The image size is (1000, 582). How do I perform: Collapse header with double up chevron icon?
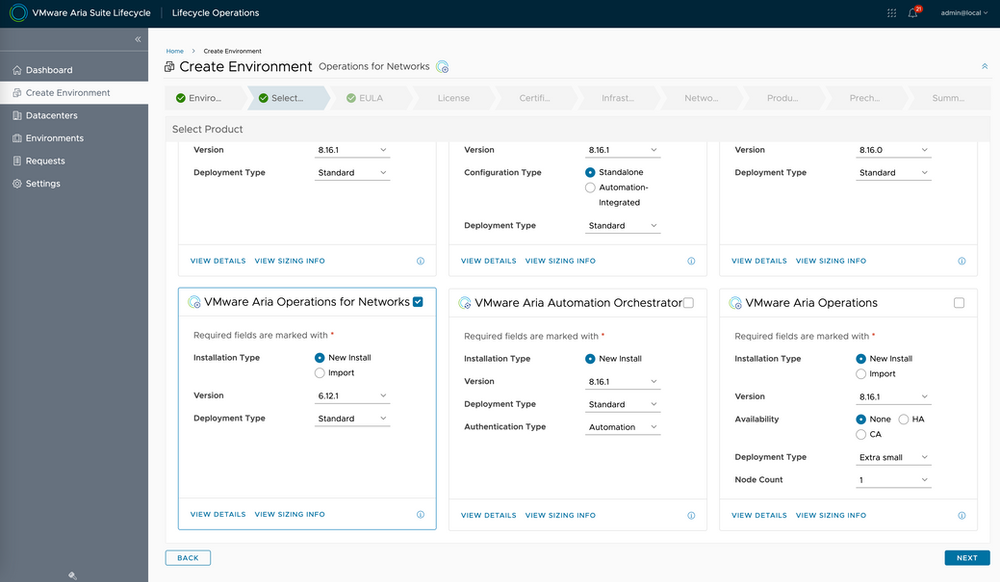click(984, 67)
